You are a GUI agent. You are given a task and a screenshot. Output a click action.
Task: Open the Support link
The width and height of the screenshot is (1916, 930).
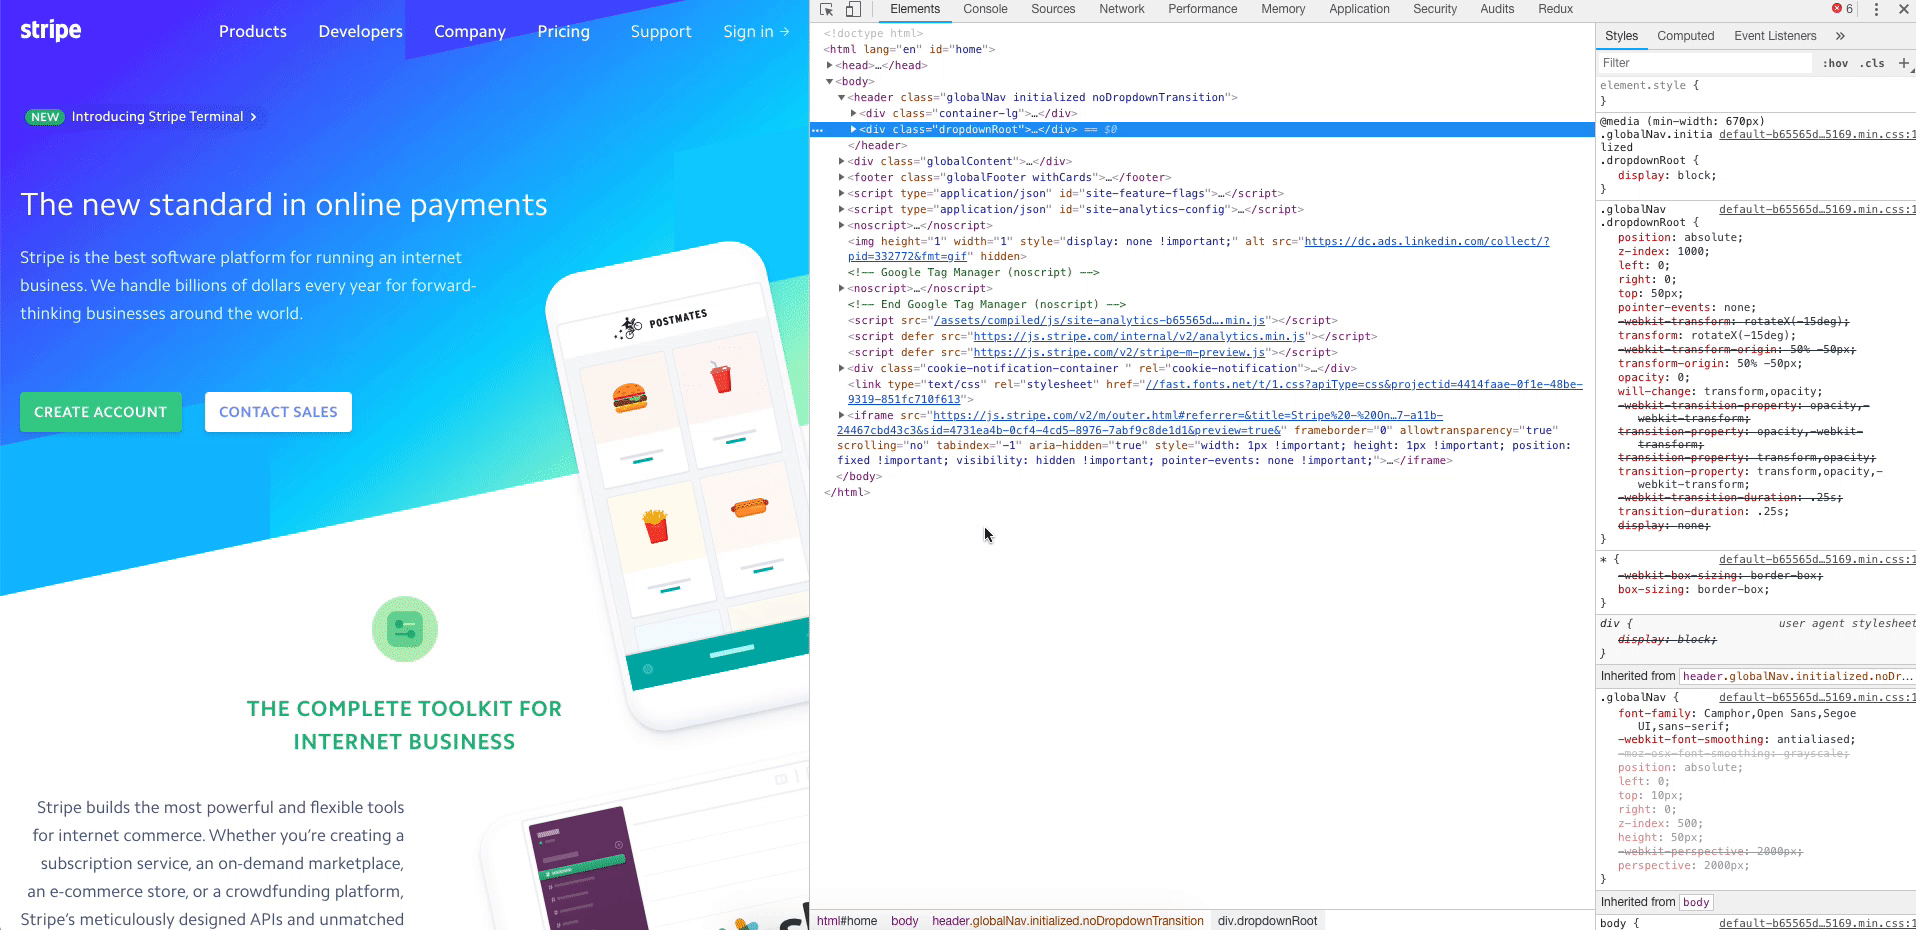click(661, 31)
